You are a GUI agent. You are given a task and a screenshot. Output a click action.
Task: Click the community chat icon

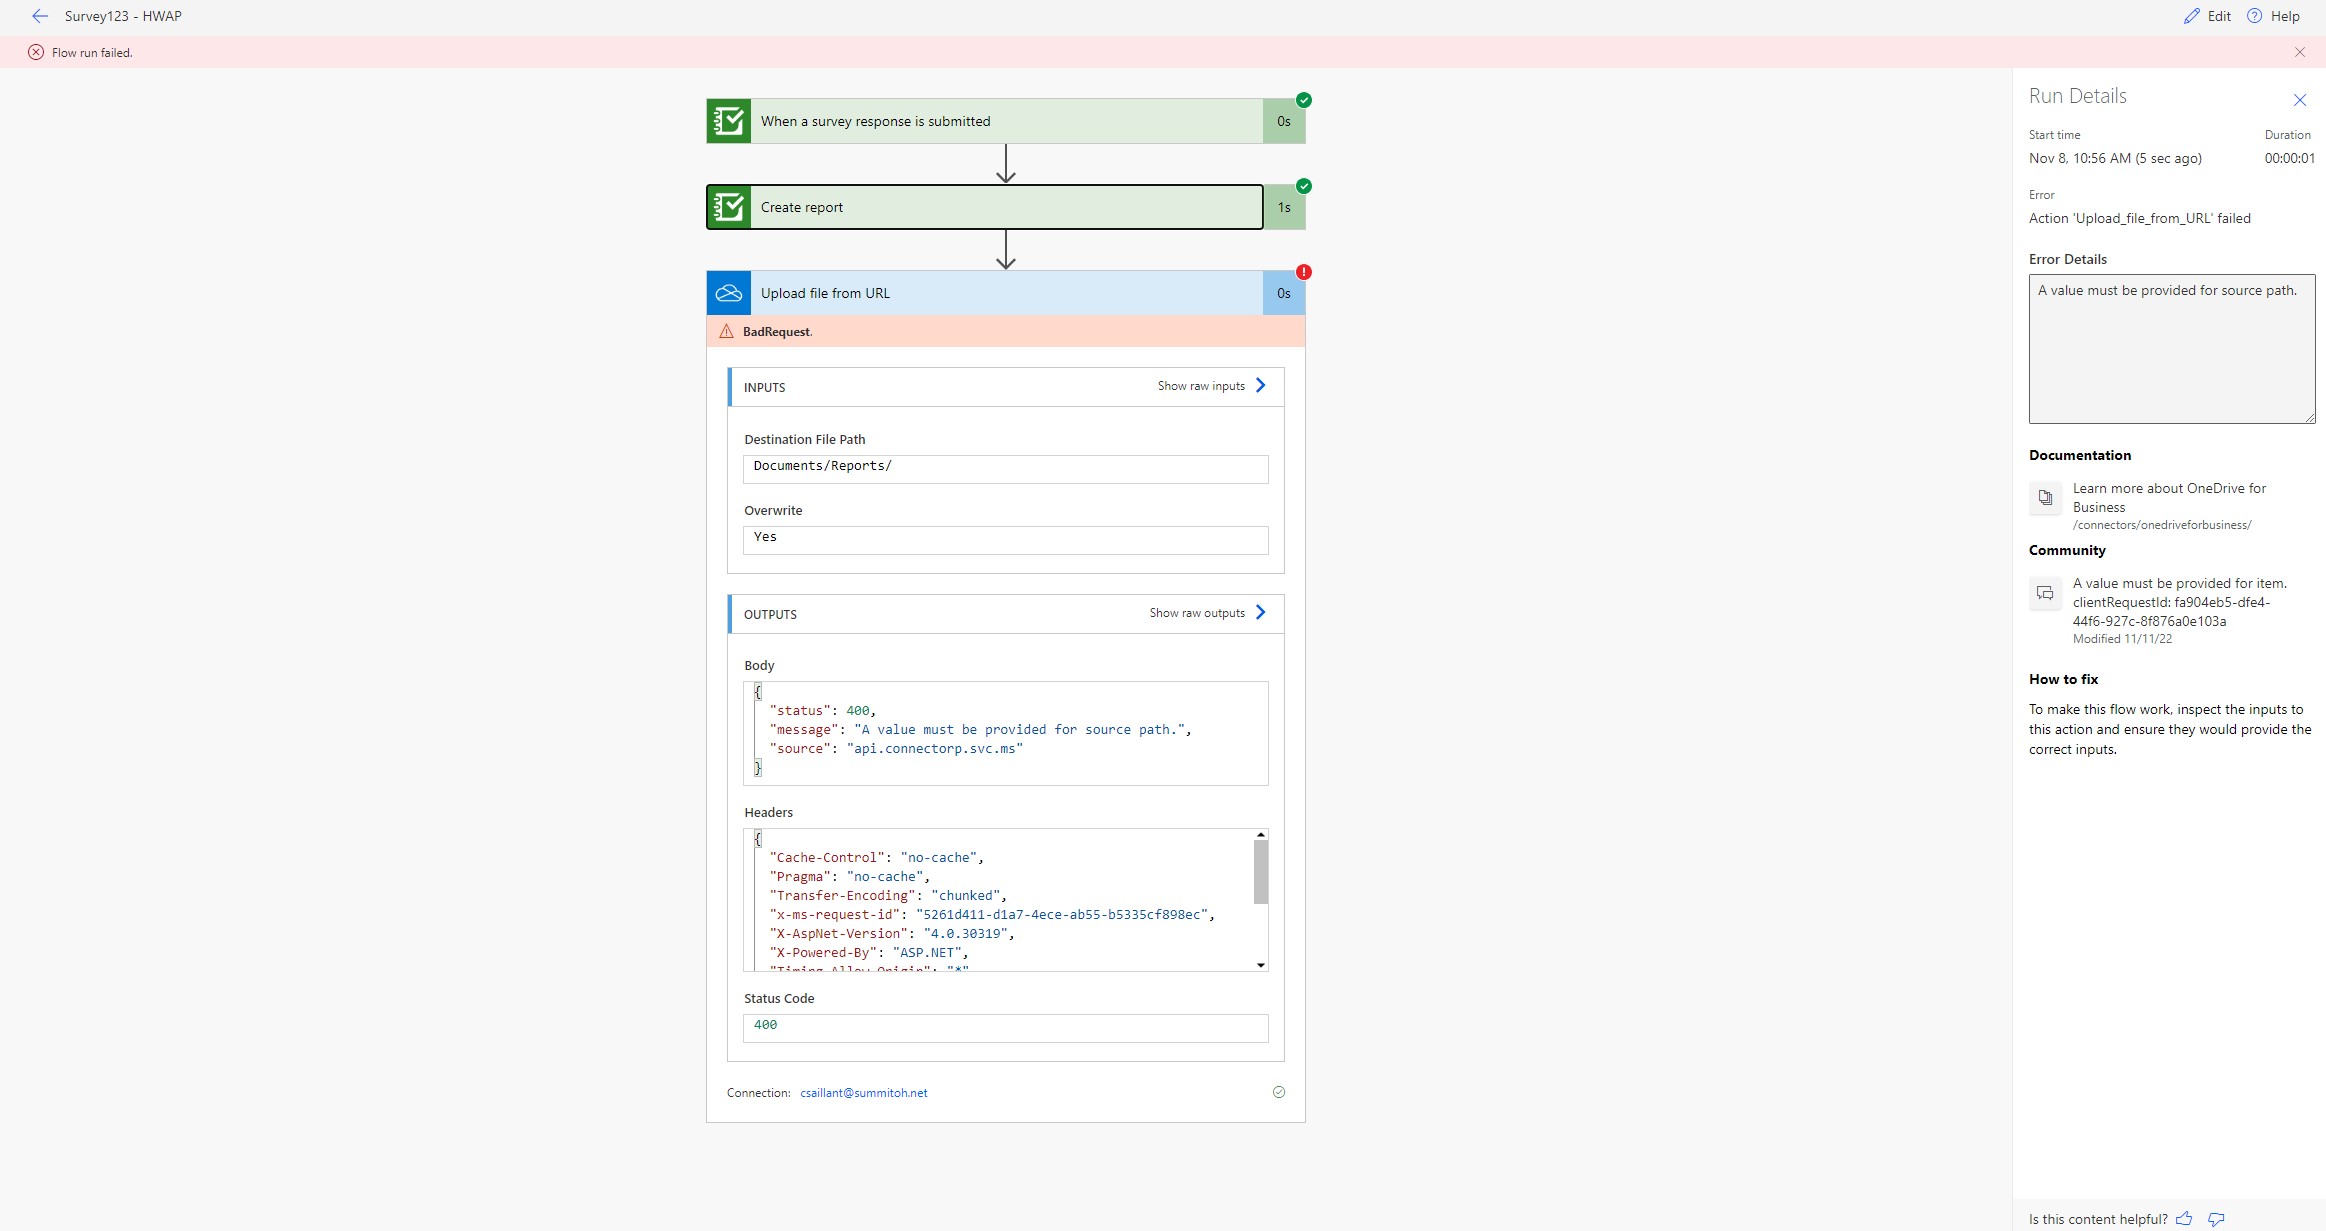(x=2045, y=593)
